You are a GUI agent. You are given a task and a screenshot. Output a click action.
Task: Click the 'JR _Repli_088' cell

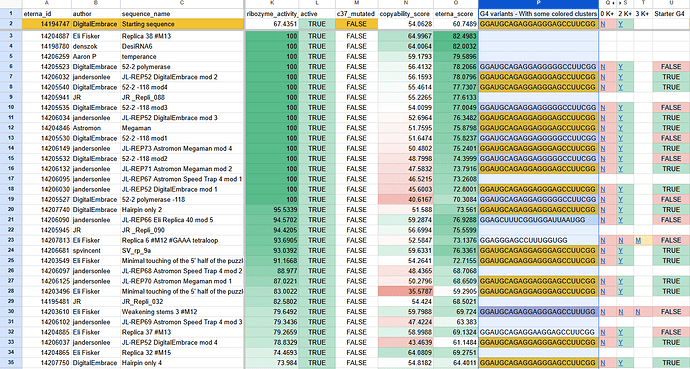pos(182,97)
